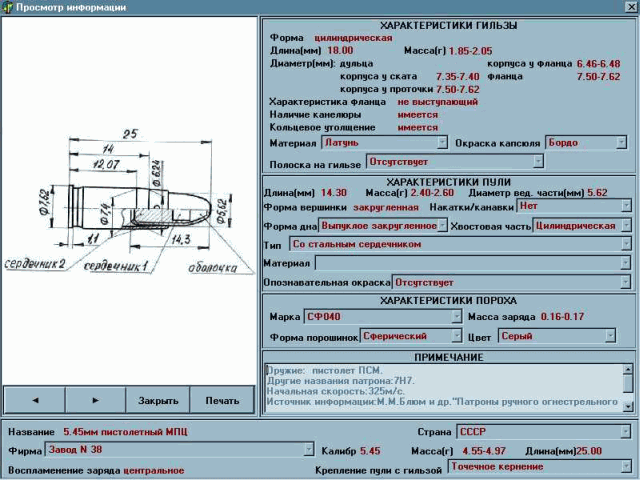Viewport: 640px width, 480px height.
Task: Click the next record arrow button
Action: coord(96,399)
